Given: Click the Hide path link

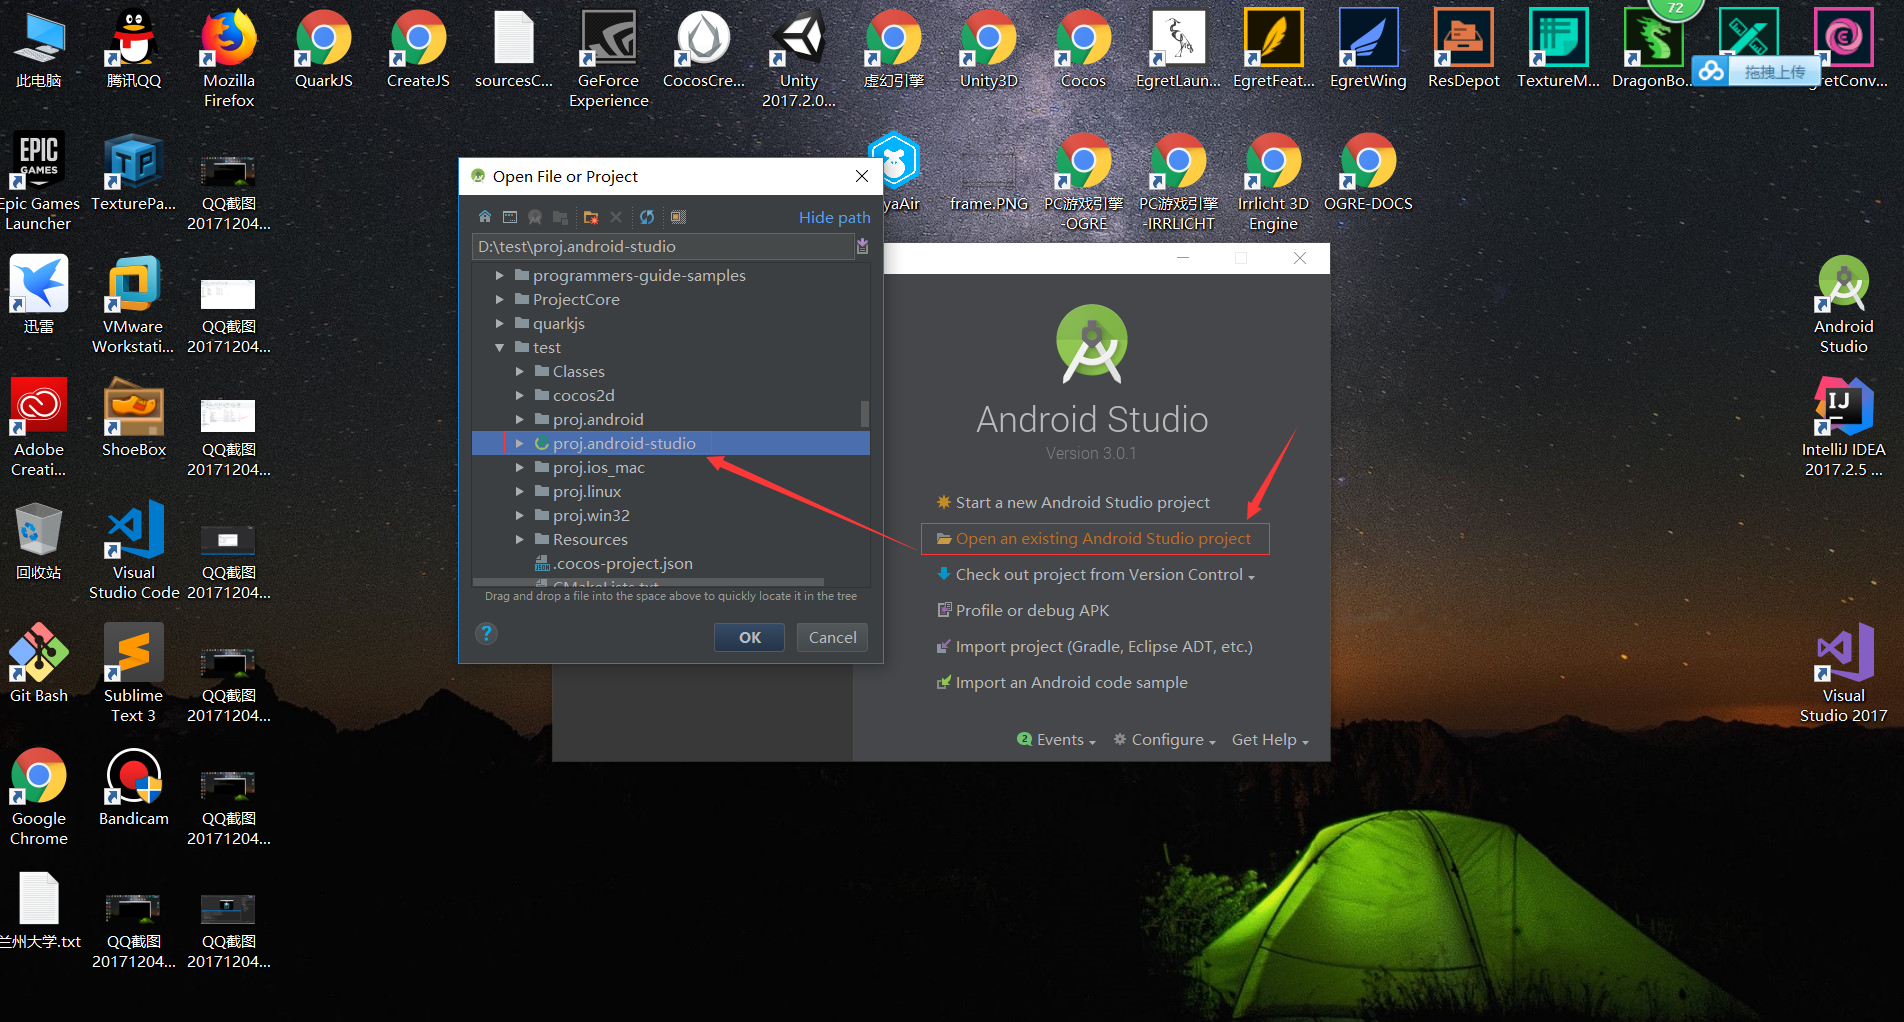Looking at the screenshot, I should click(834, 217).
